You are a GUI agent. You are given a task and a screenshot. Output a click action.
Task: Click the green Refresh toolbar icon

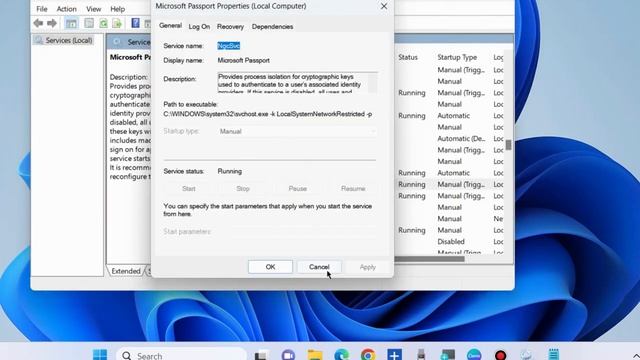click(103, 23)
